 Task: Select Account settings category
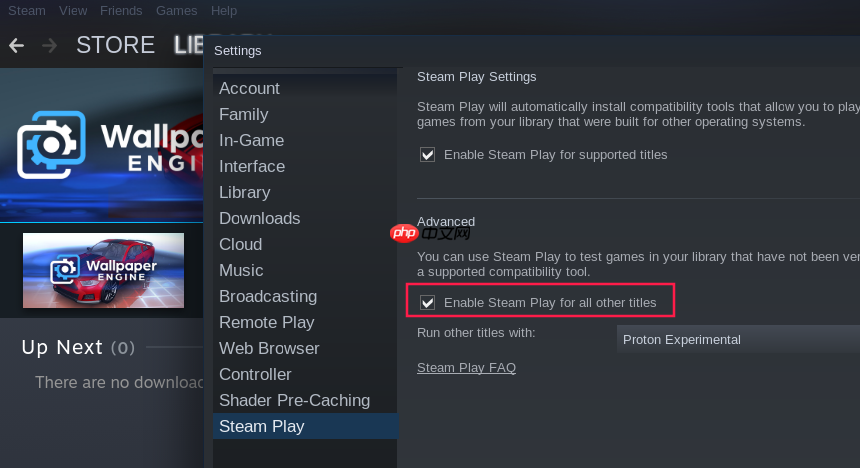click(x=249, y=88)
